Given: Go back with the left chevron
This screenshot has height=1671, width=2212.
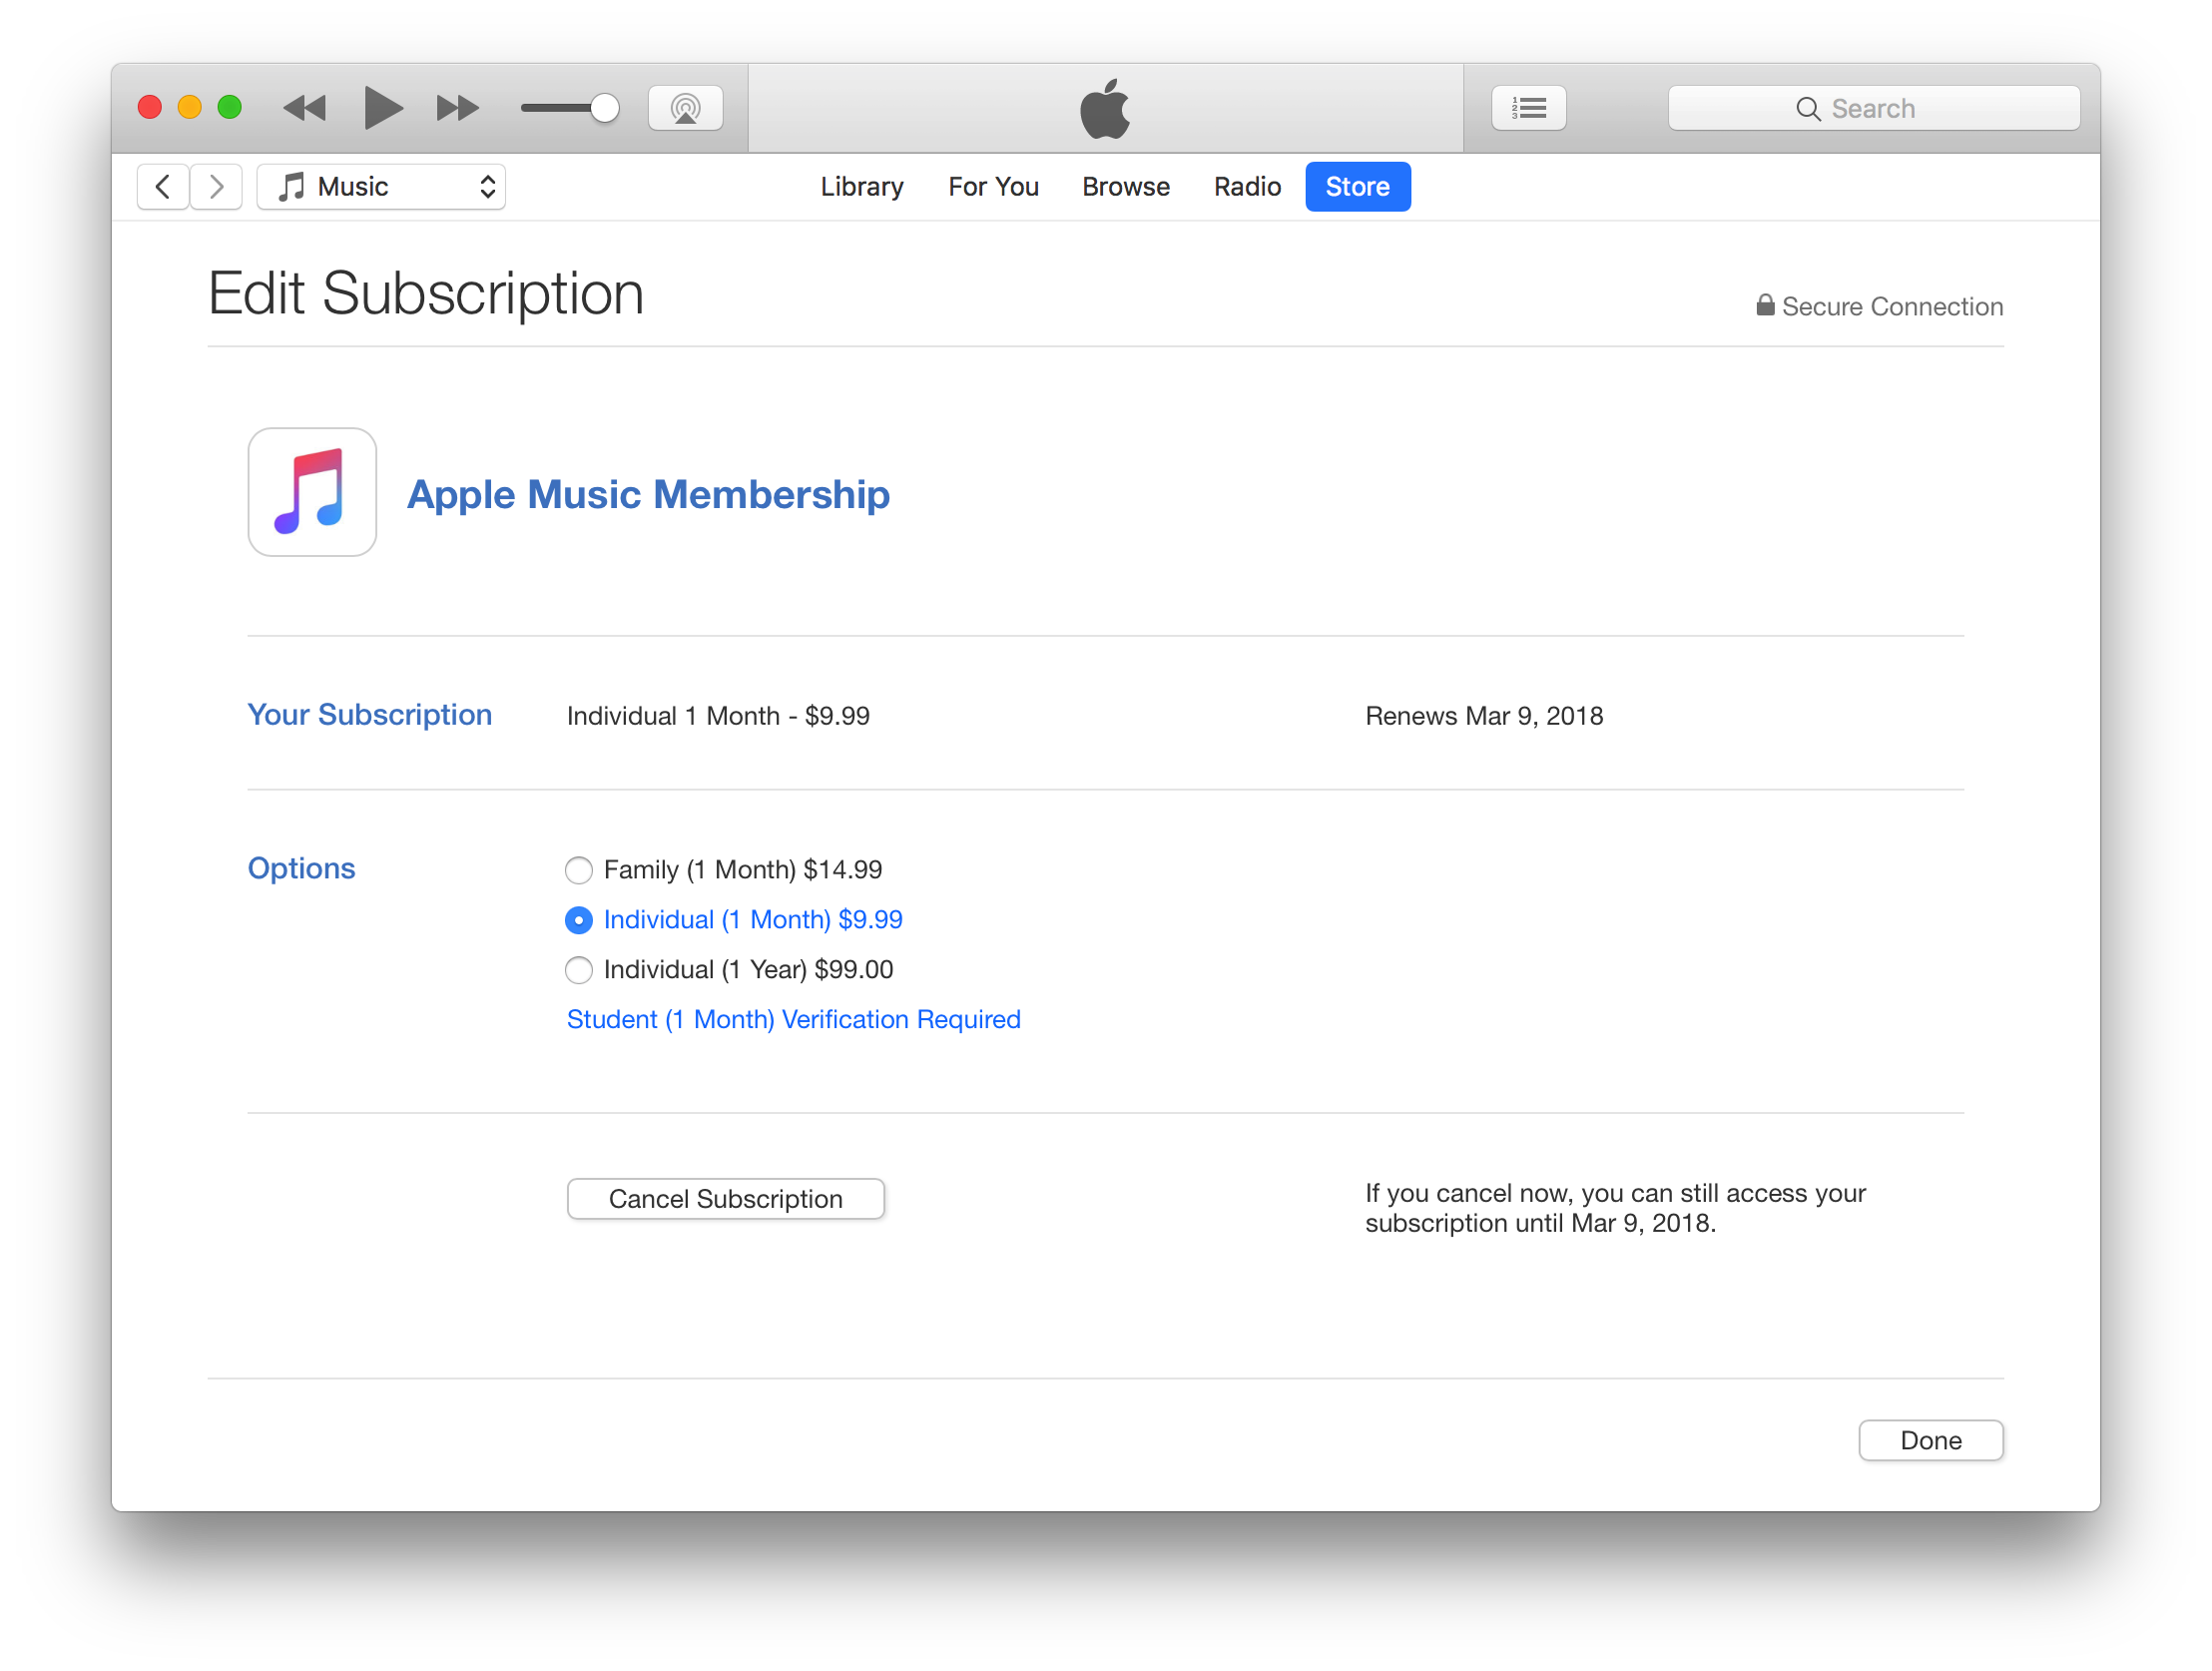Looking at the screenshot, I should pos(163,187).
